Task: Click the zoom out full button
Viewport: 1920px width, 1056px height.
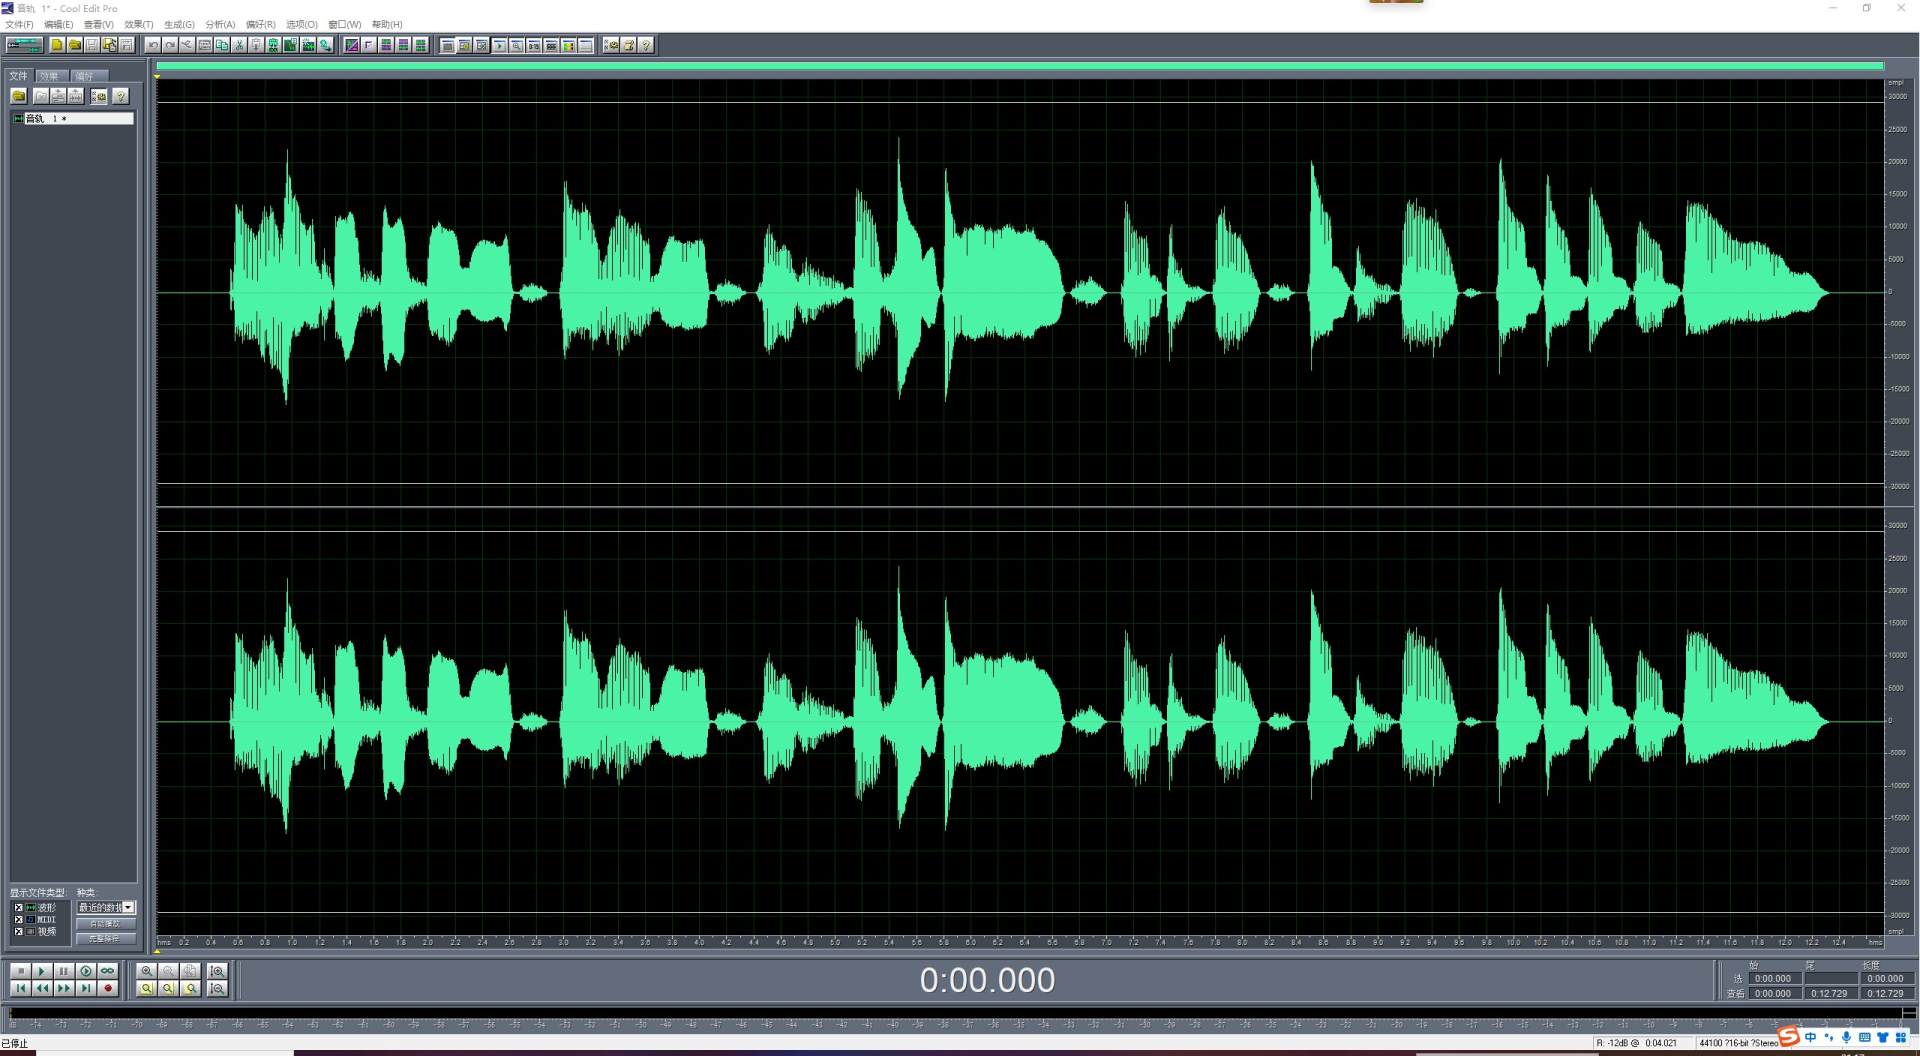Action: pyautogui.click(x=191, y=971)
